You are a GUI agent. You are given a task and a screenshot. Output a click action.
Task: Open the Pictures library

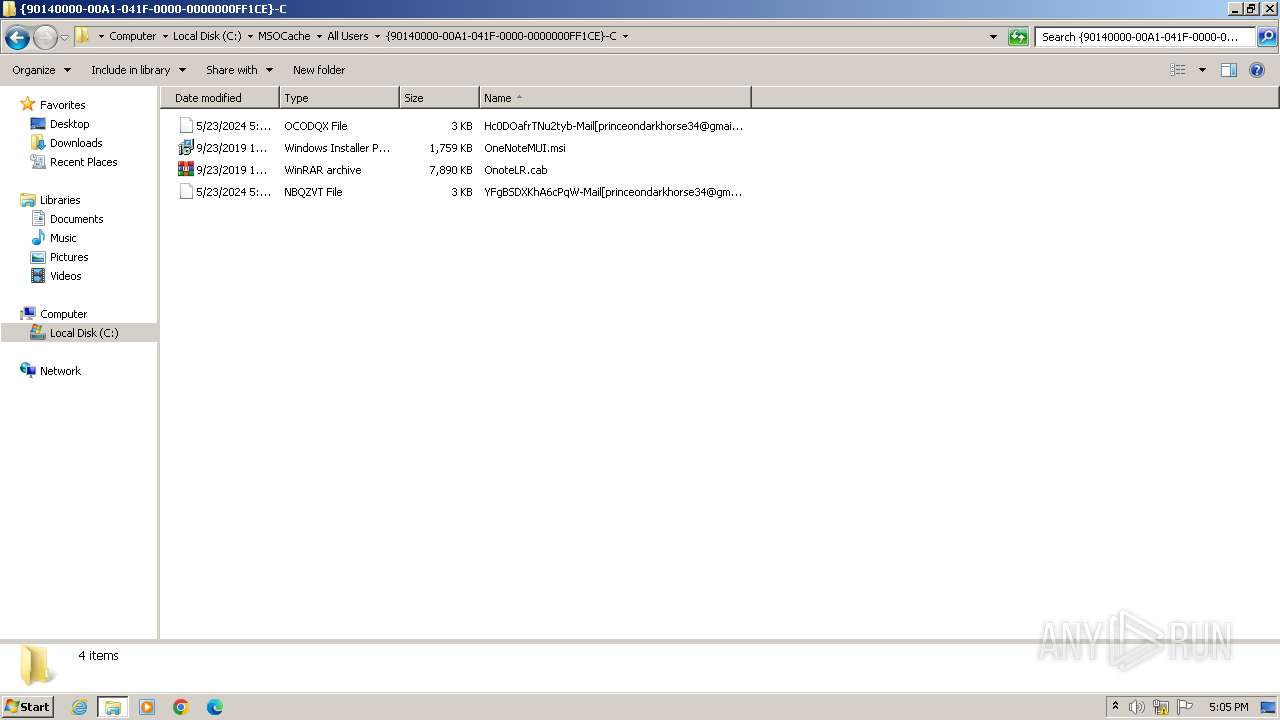coord(69,257)
